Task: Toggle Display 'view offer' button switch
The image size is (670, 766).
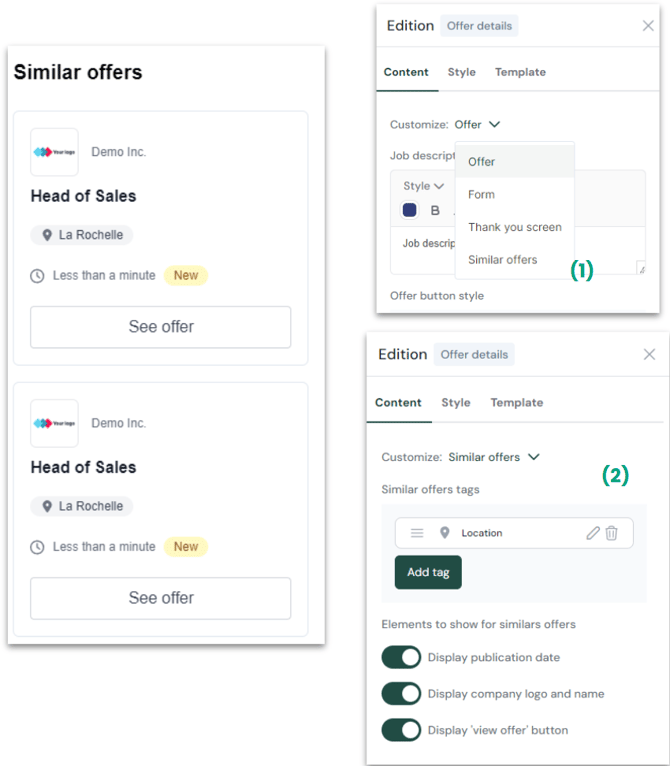Action: (x=401, y=730)
